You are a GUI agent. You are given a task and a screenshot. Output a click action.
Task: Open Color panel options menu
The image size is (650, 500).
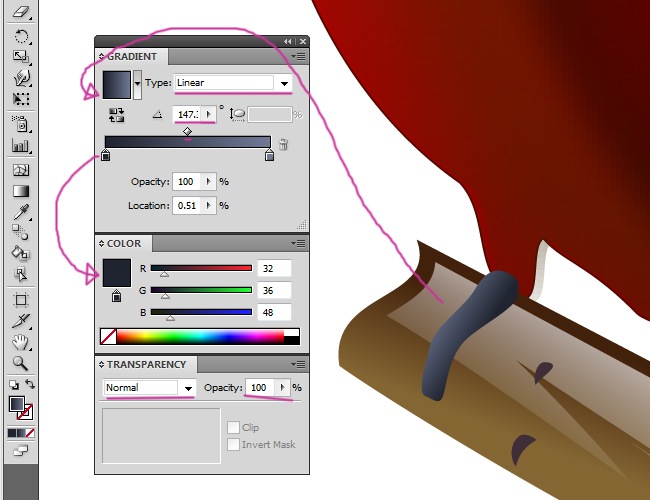click(298, 243)
